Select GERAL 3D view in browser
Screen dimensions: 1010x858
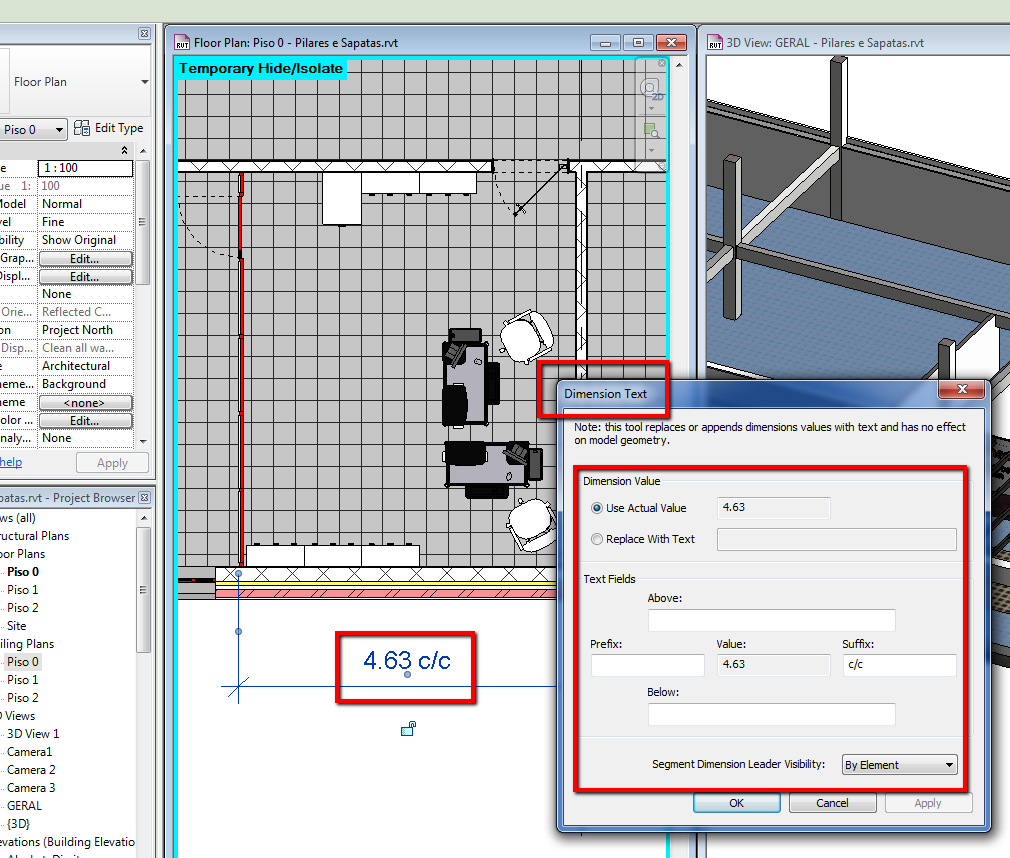pyautogui.click(x=25, y=806)
